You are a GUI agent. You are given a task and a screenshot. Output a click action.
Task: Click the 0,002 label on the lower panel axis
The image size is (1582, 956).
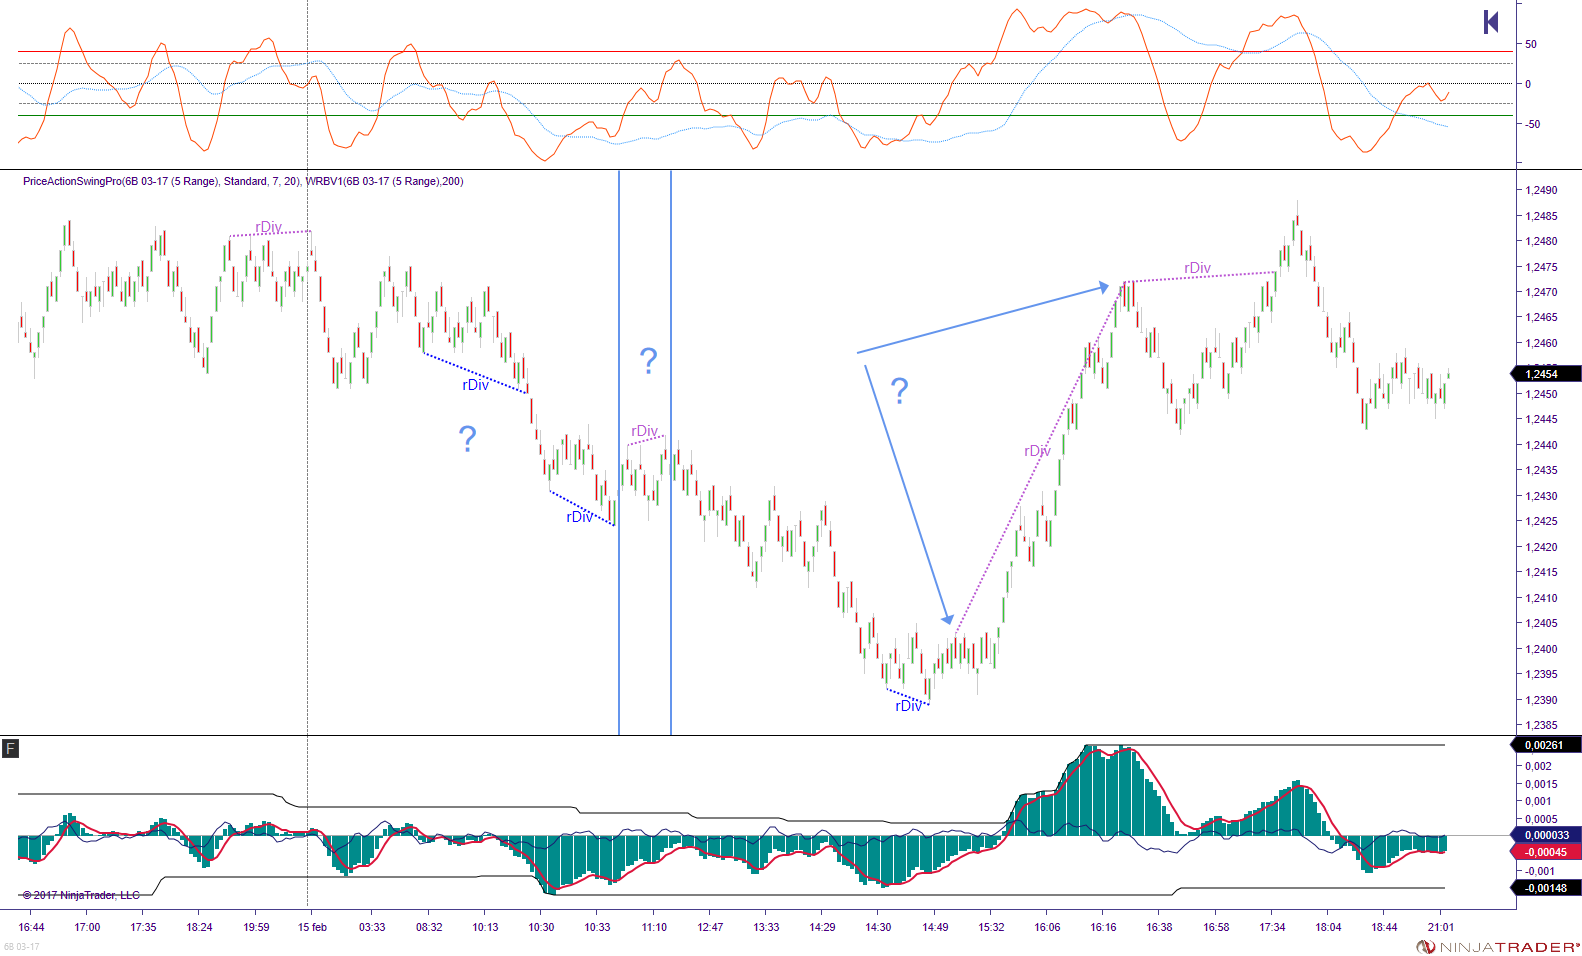(1538, 766)
